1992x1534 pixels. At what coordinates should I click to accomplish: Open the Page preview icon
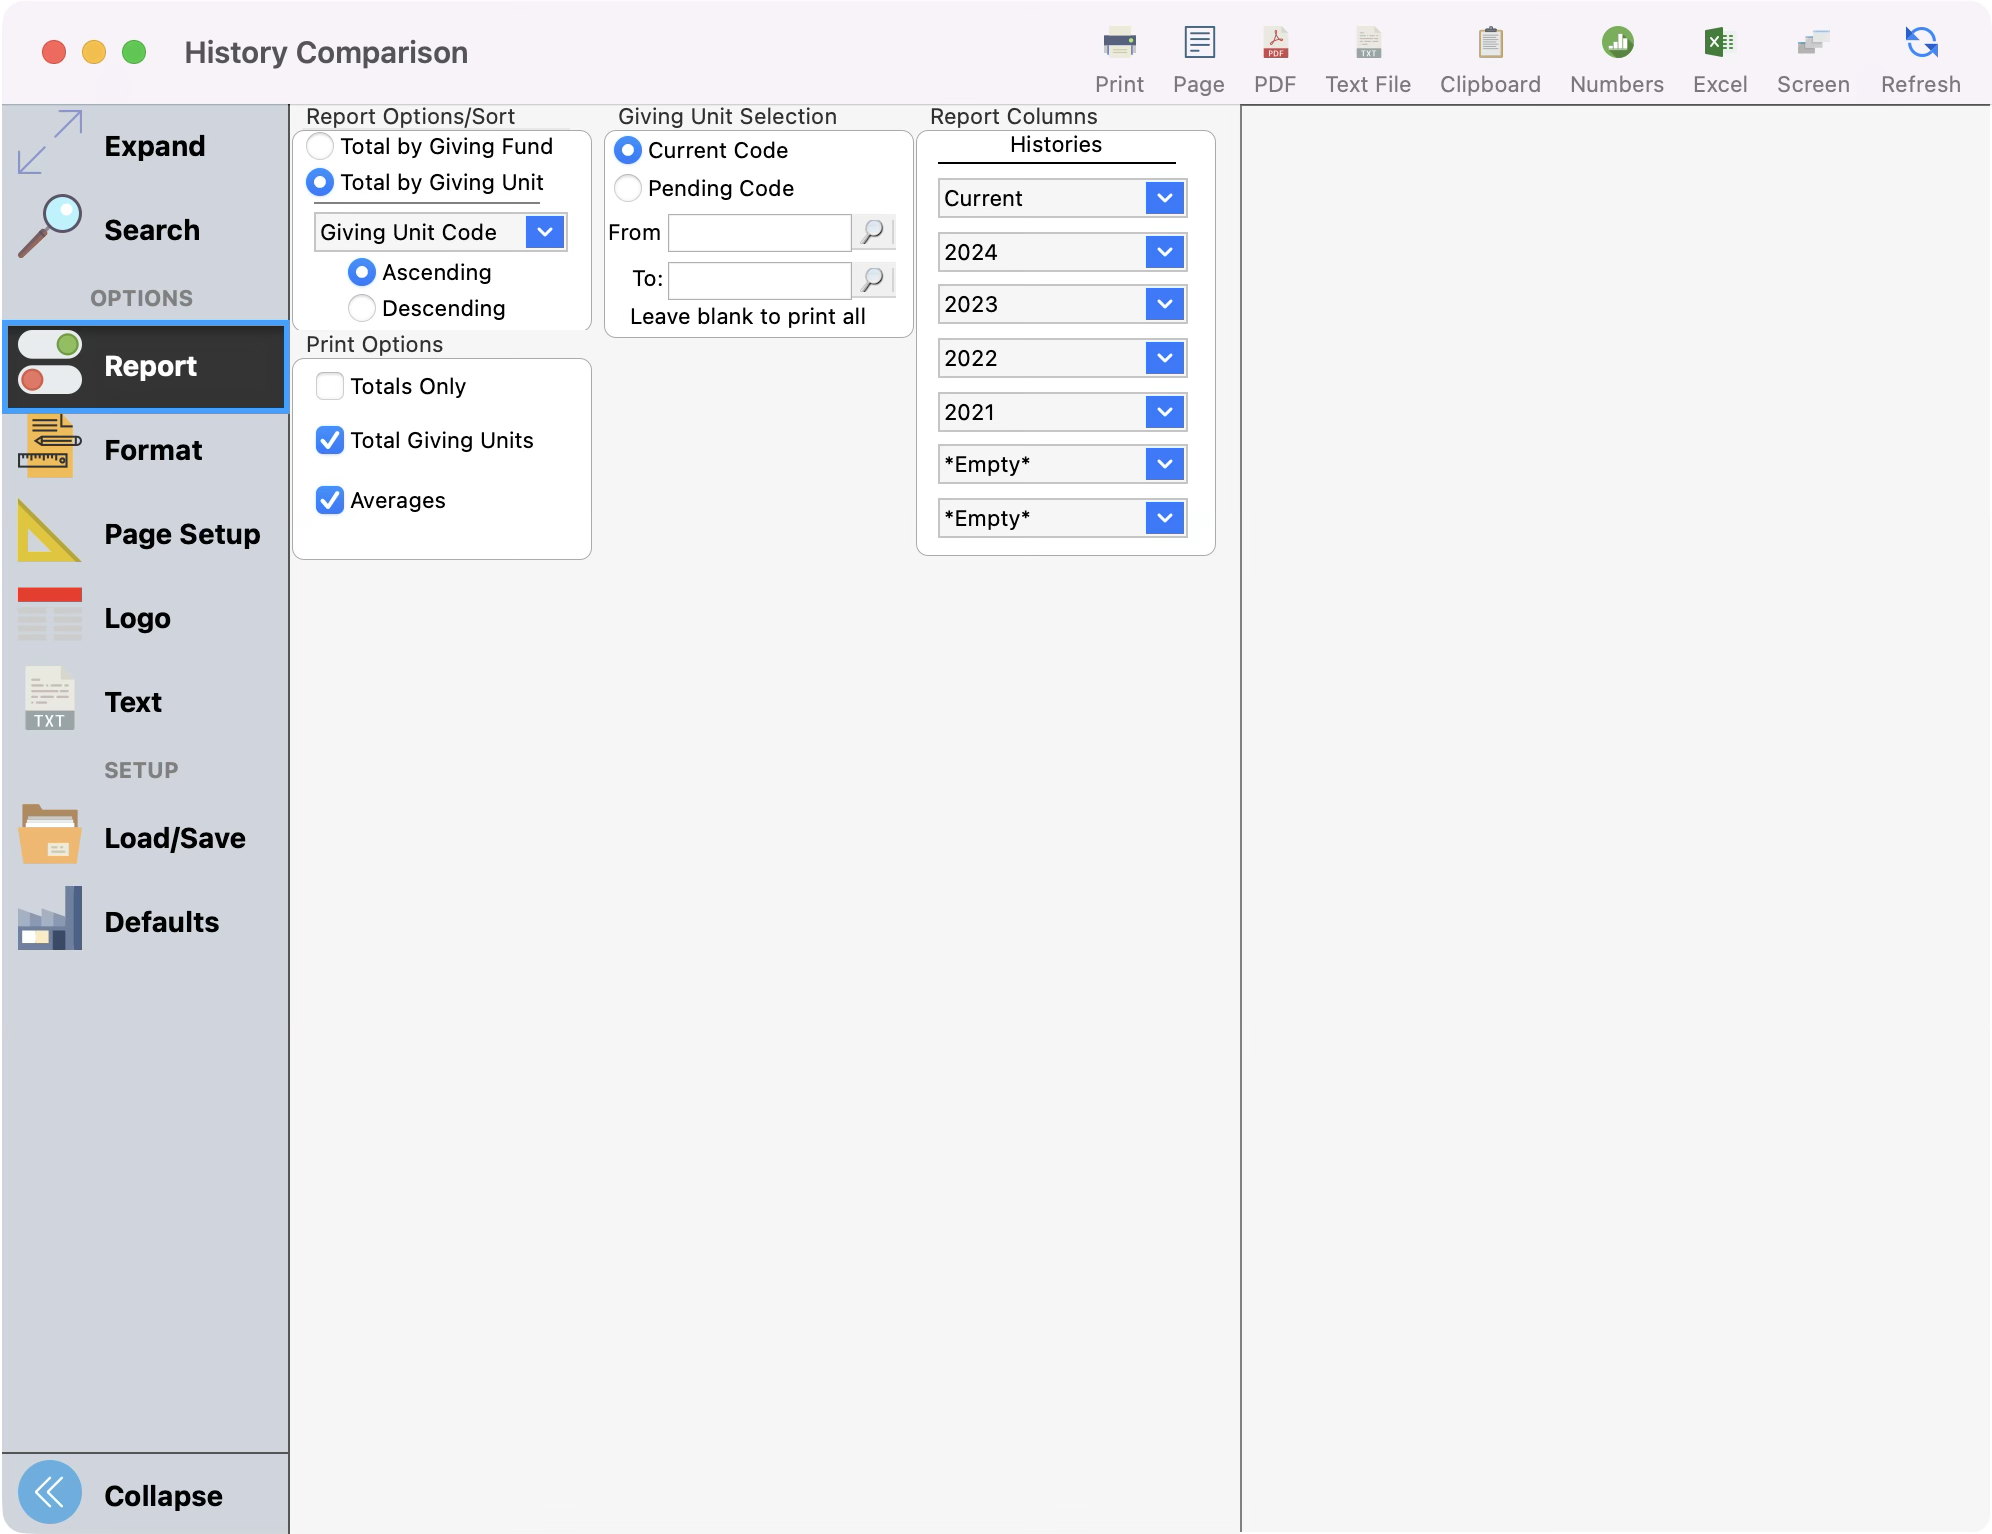(x=1199, y=43)
